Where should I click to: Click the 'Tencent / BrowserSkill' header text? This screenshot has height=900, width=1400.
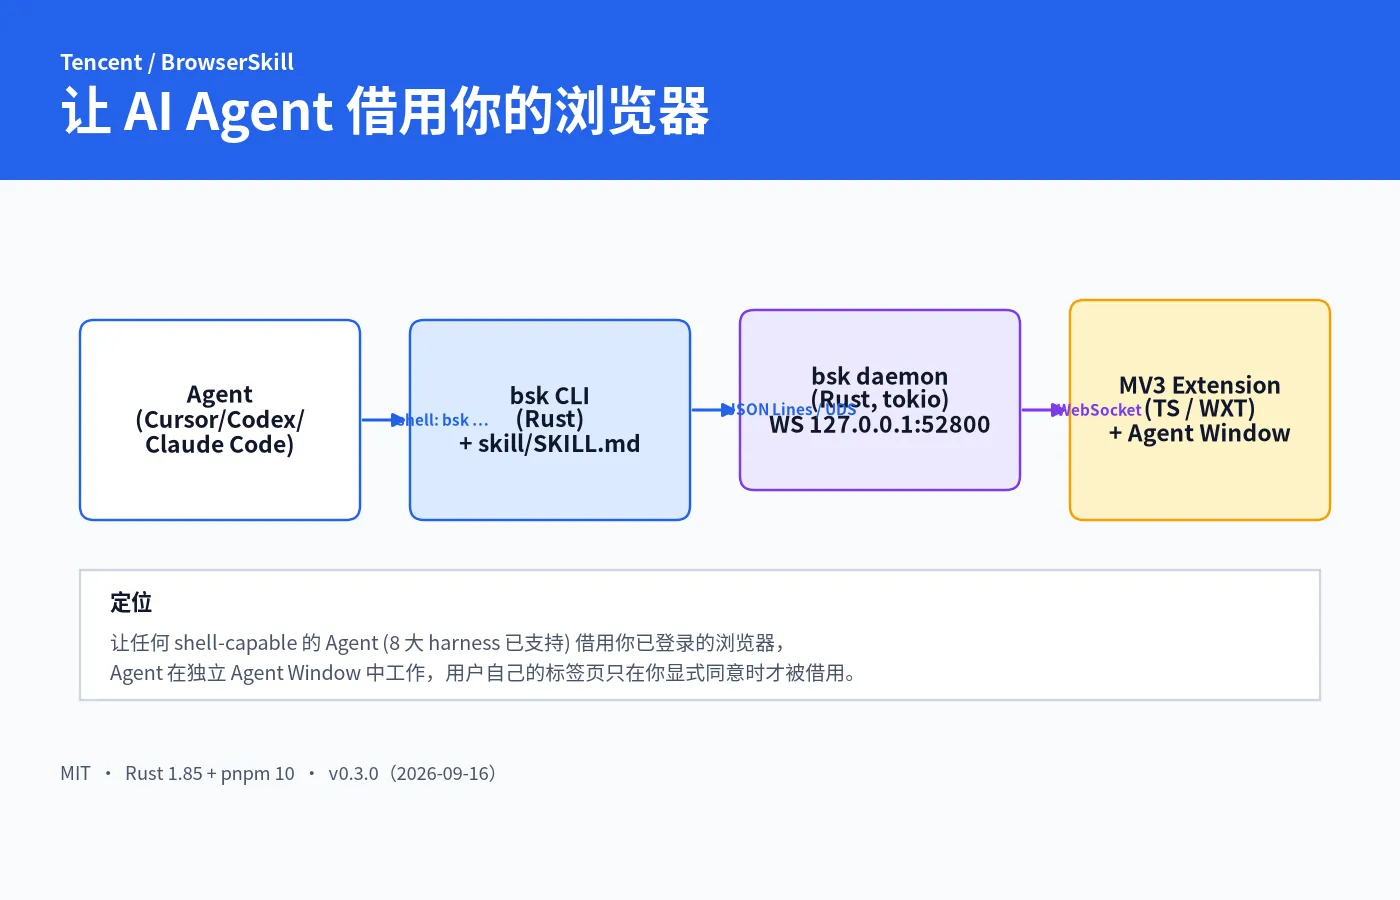[177, 62]
